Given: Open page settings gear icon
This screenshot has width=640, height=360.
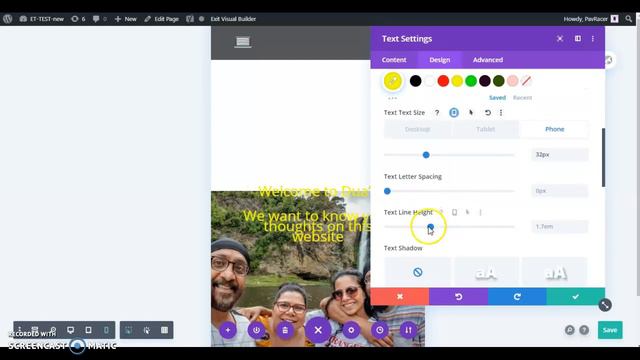Looking at the screenshot, I should click(x=351, y=330).
